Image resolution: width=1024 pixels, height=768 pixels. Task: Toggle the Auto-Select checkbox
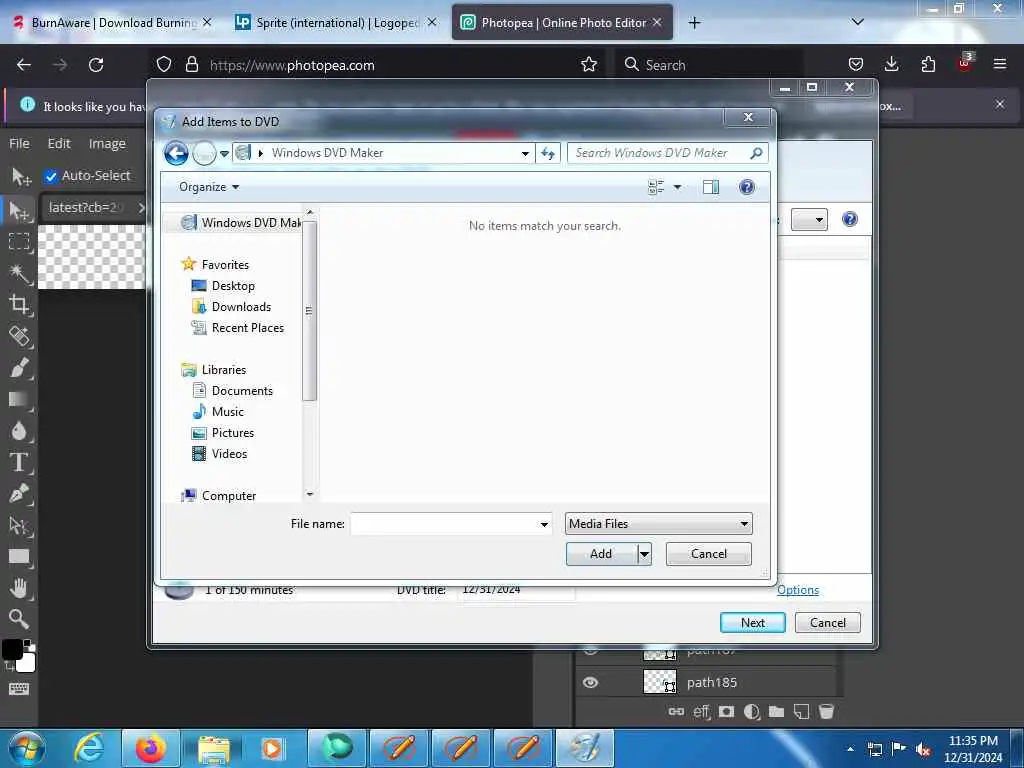coord(51,176)
